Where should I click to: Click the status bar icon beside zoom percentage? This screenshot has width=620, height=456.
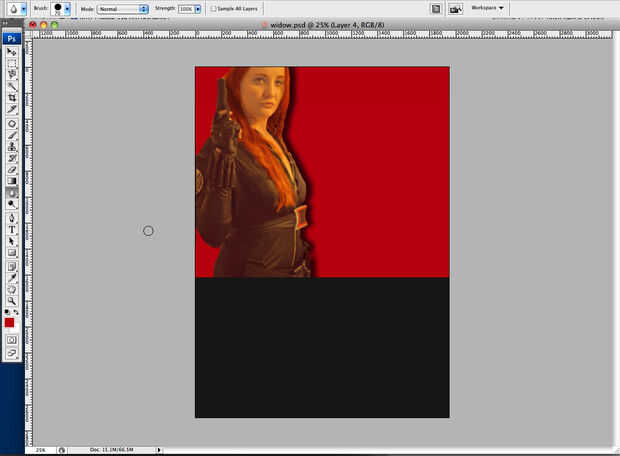click(x=61, y=450)
